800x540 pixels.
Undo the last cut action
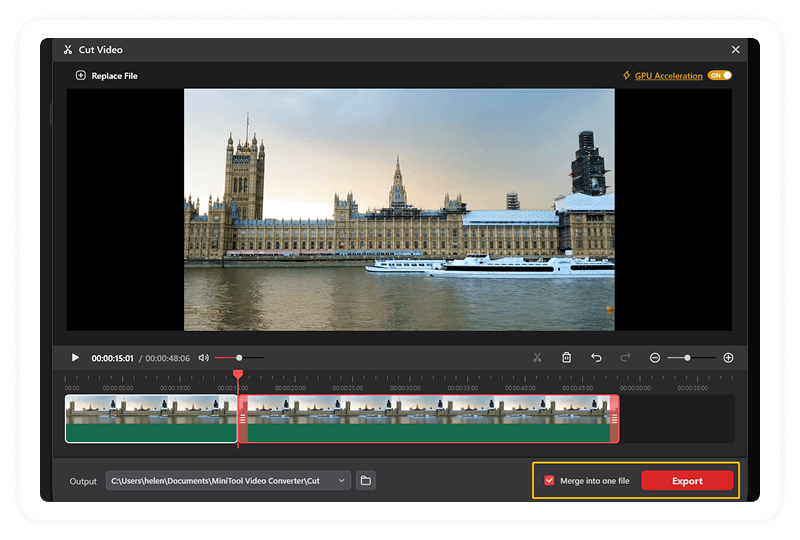pyautogui.click(x=596, y=358)
